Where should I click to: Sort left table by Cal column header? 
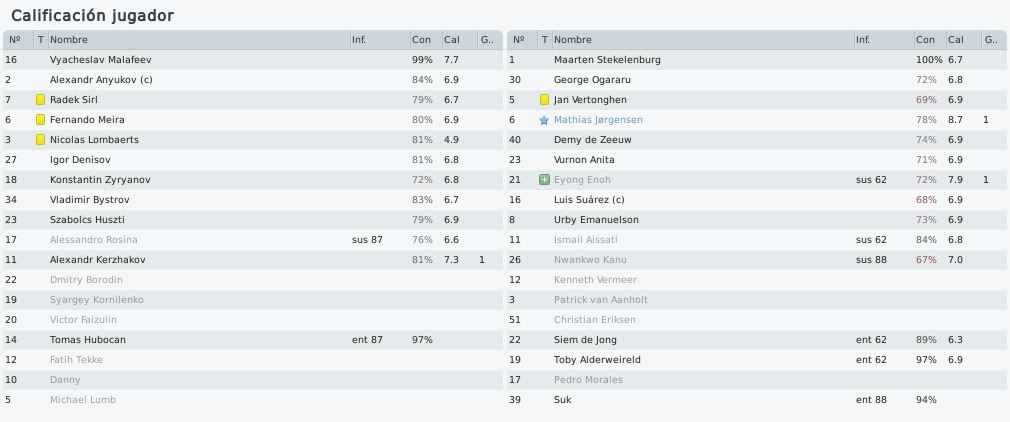(x=459, y=40)
